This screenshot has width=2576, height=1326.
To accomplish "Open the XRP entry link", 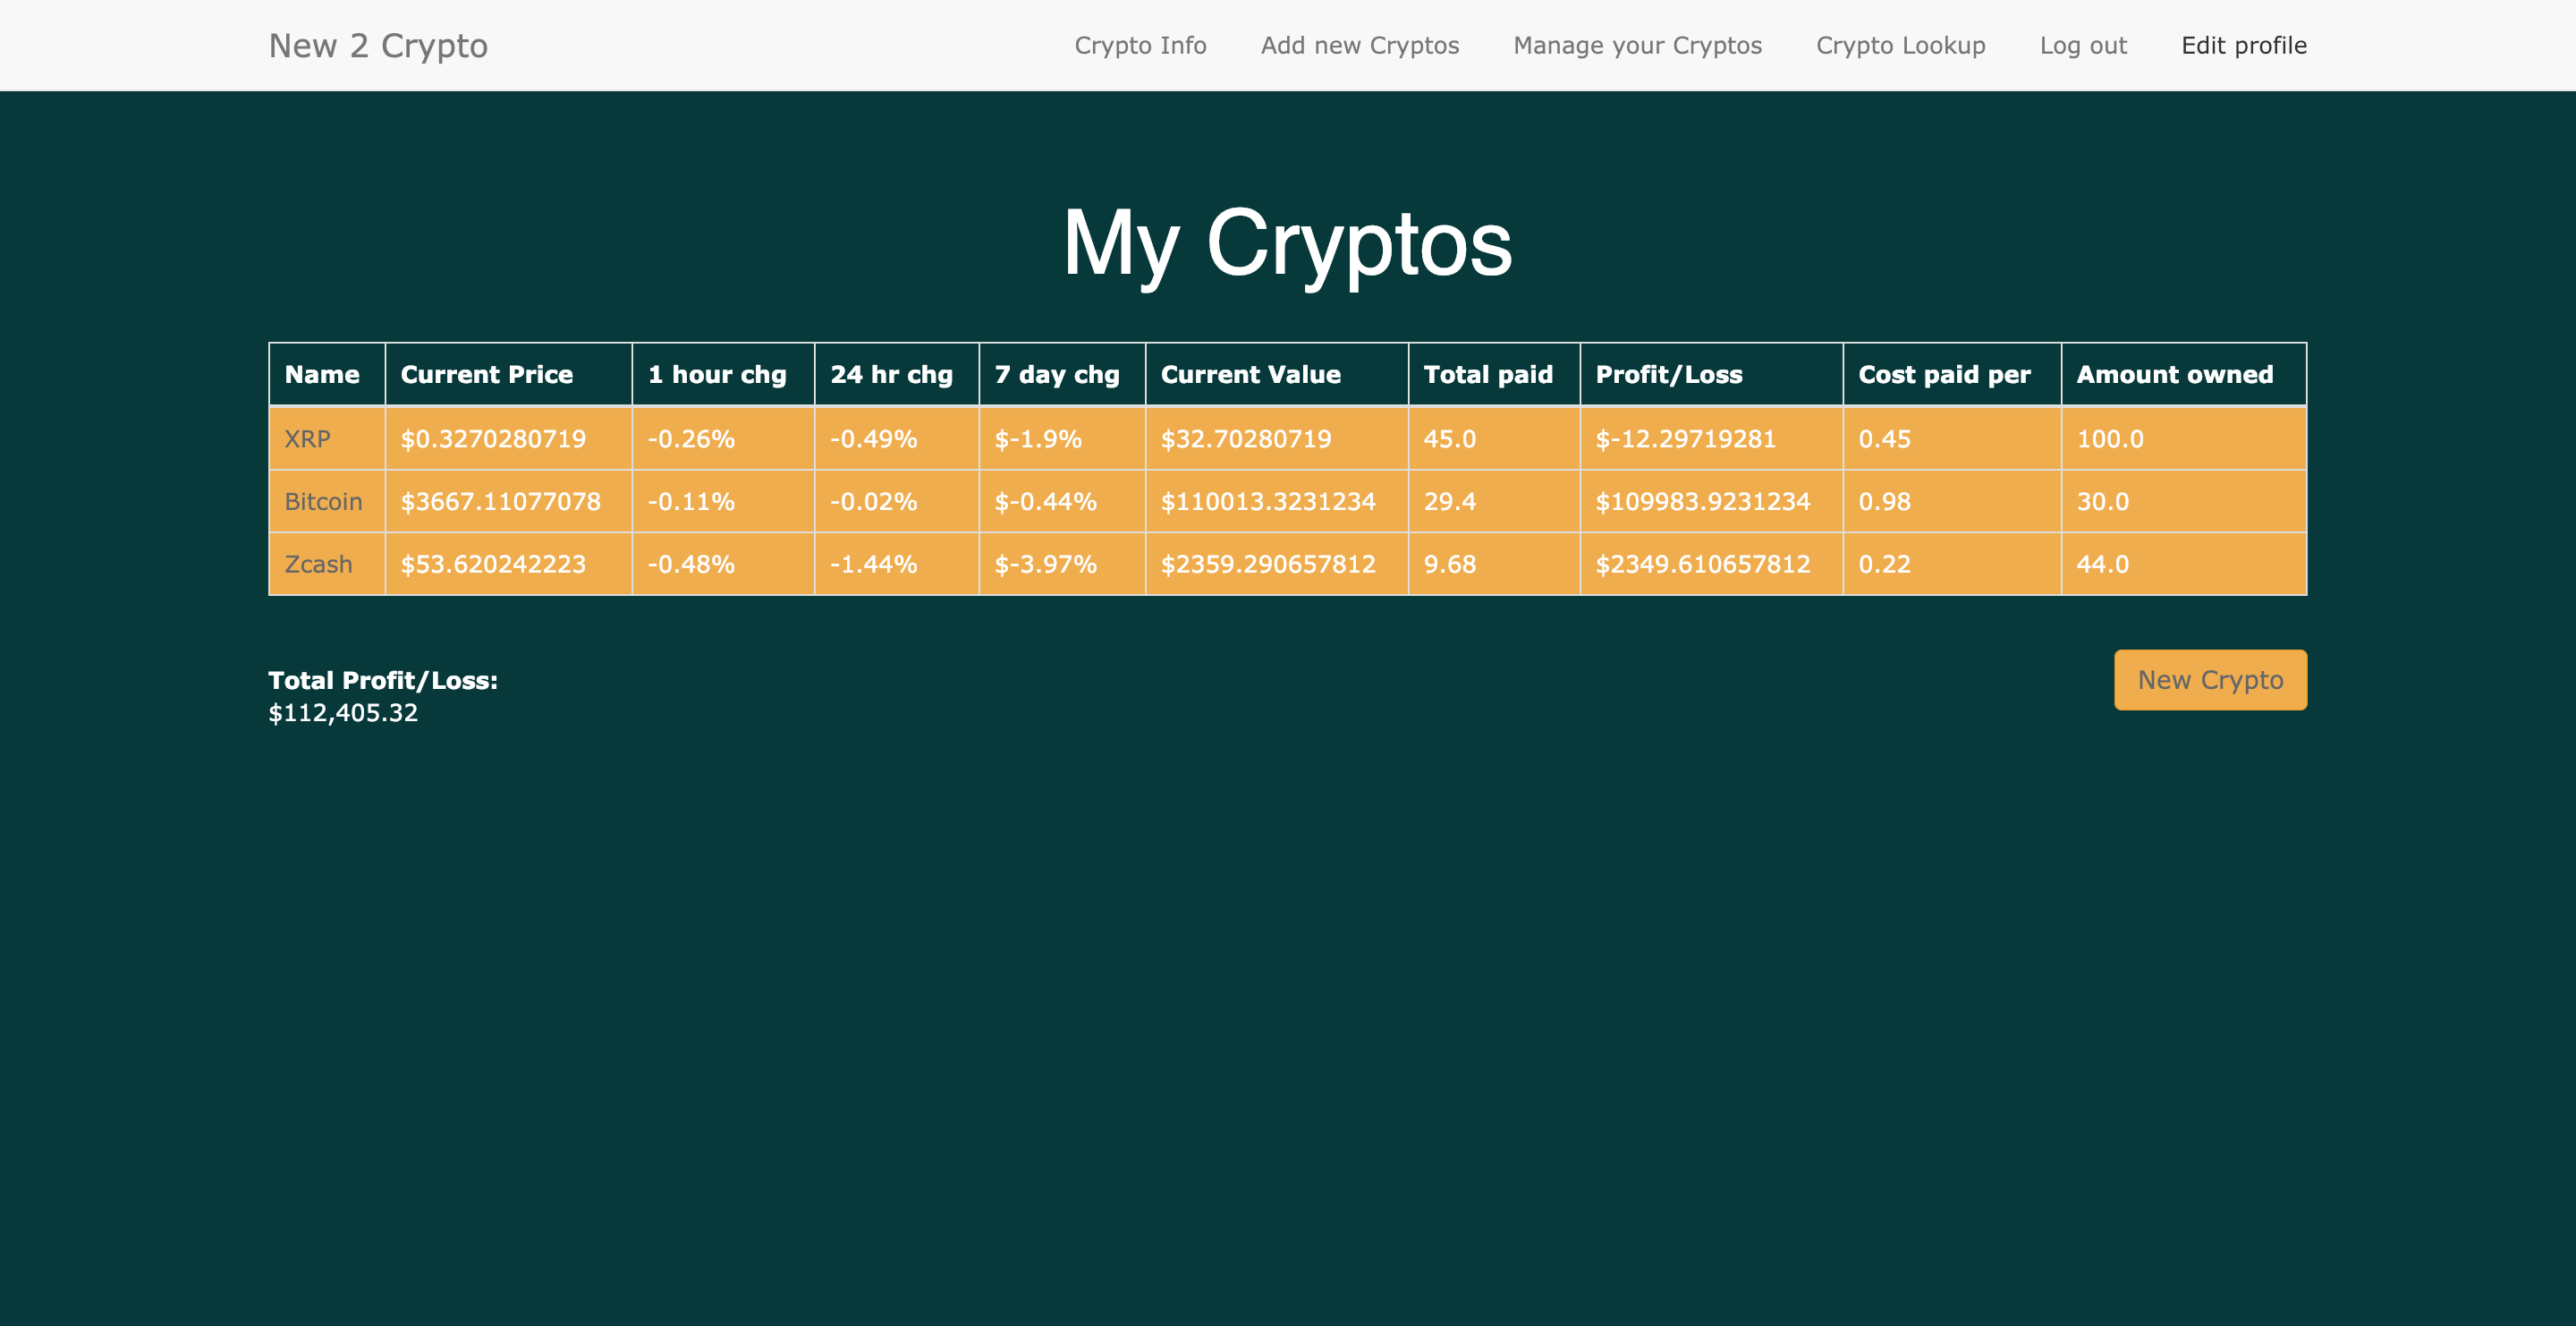I will [x=307, y=439].
